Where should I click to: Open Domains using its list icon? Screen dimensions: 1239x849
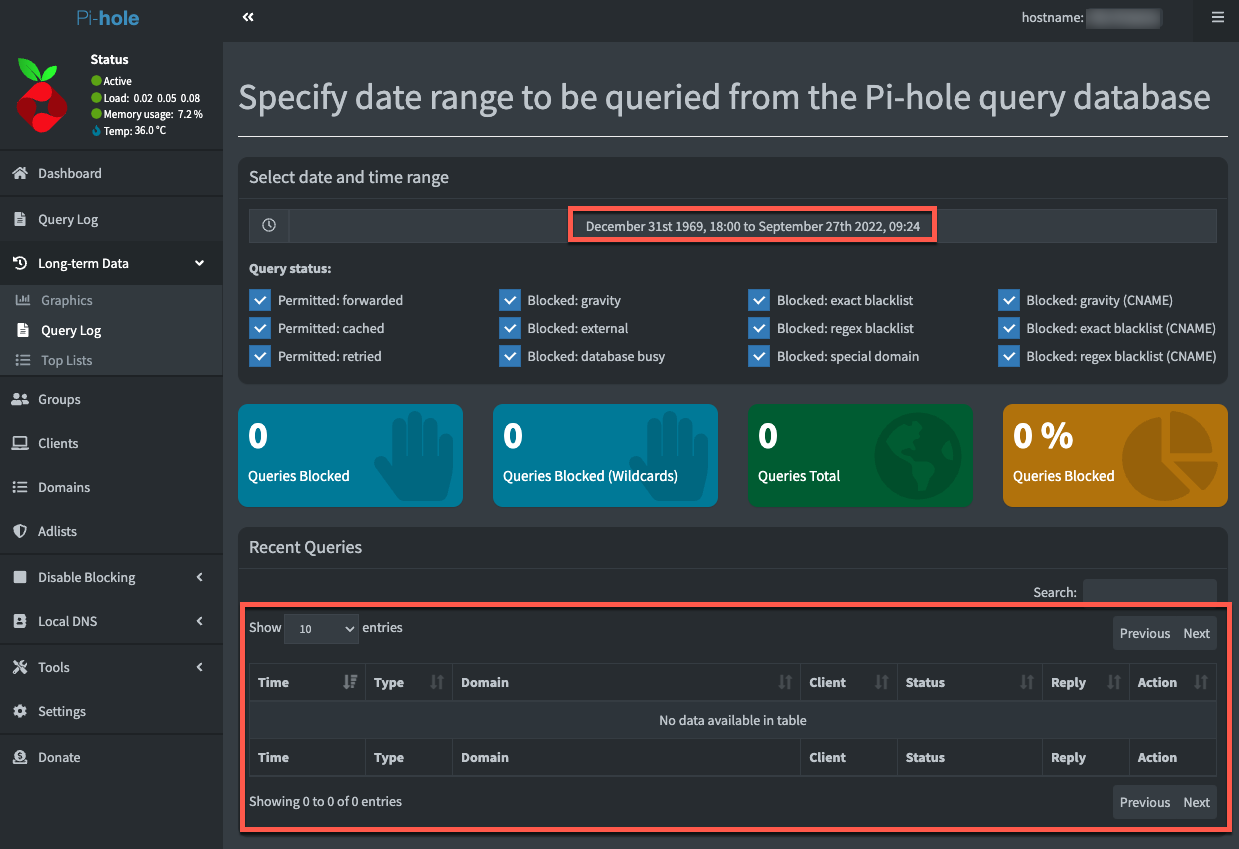(x=20, y=487)
